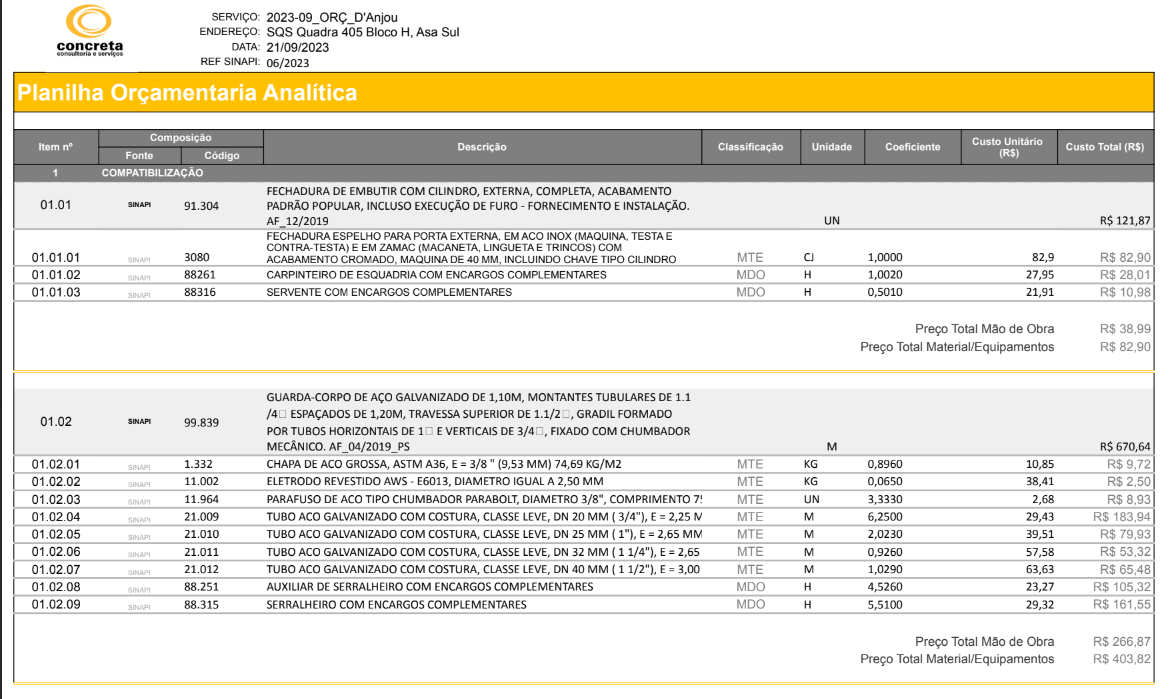Click total R$ 10,98
The image size is (1170, 699).
coord(1125,292)
